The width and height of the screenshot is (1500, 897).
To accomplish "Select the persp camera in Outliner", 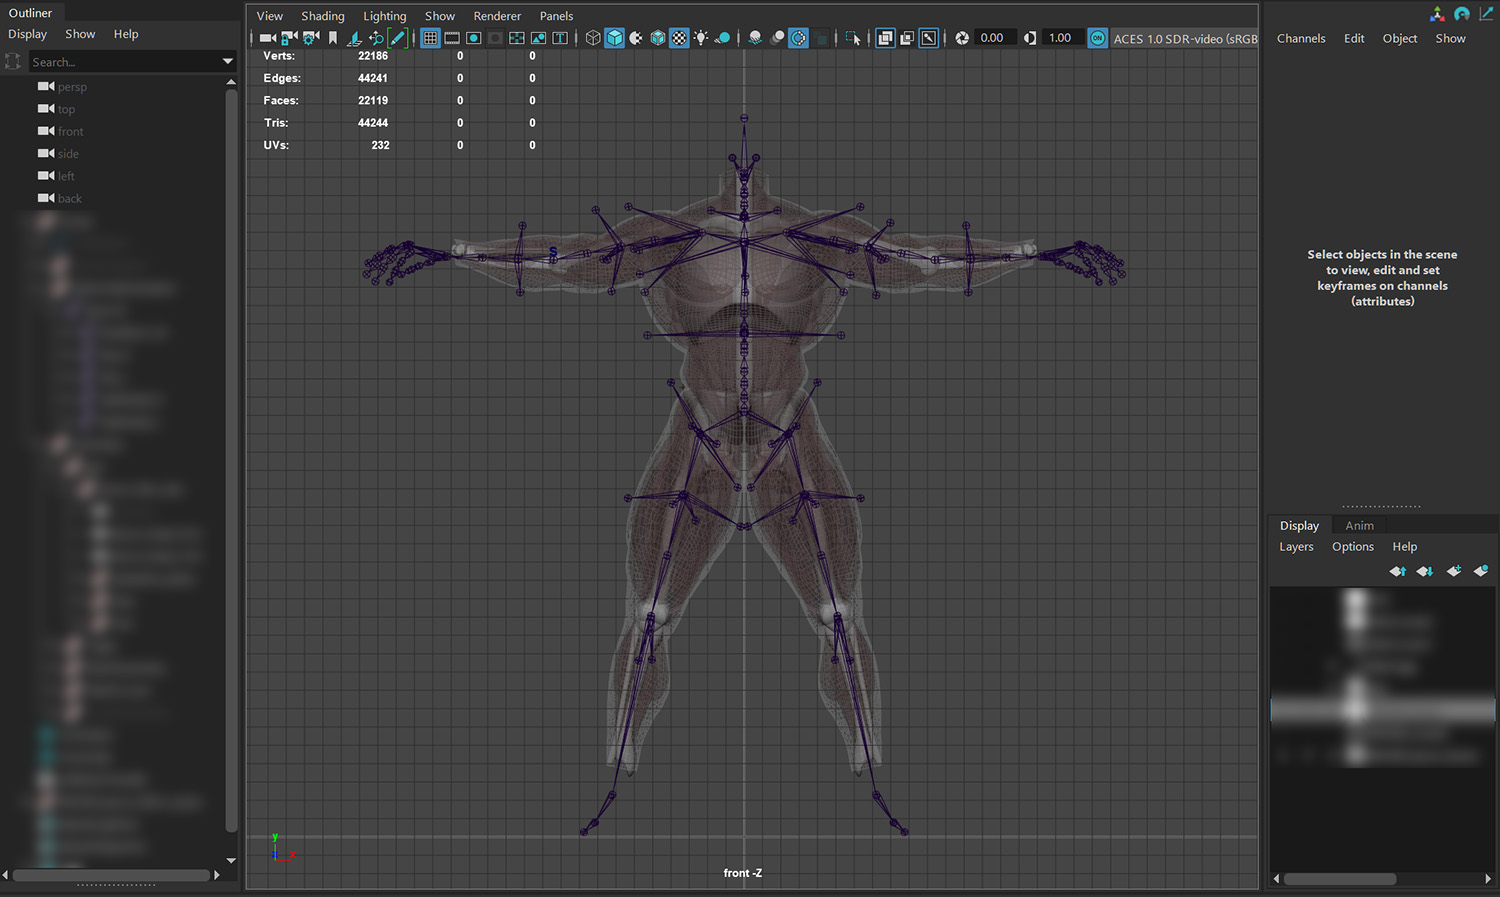I will tap(72, 87).
